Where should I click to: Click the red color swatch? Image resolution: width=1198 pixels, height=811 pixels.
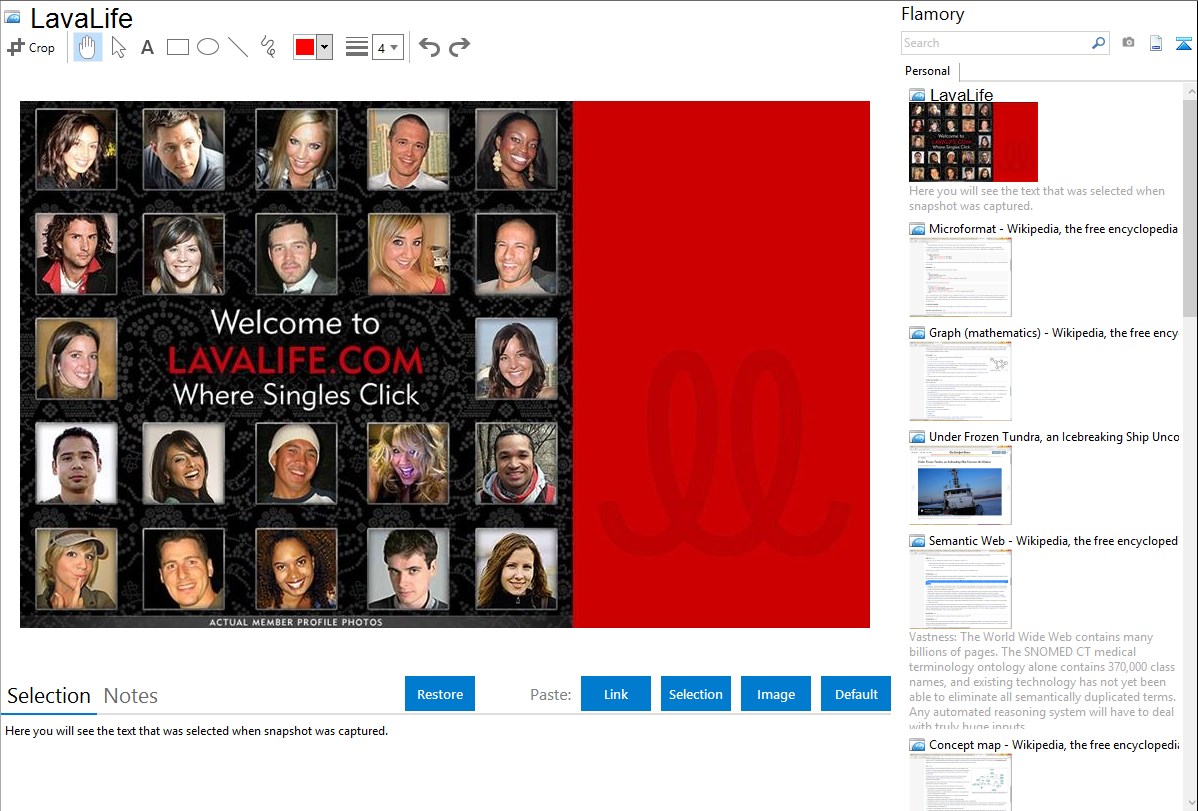point(305,47)
